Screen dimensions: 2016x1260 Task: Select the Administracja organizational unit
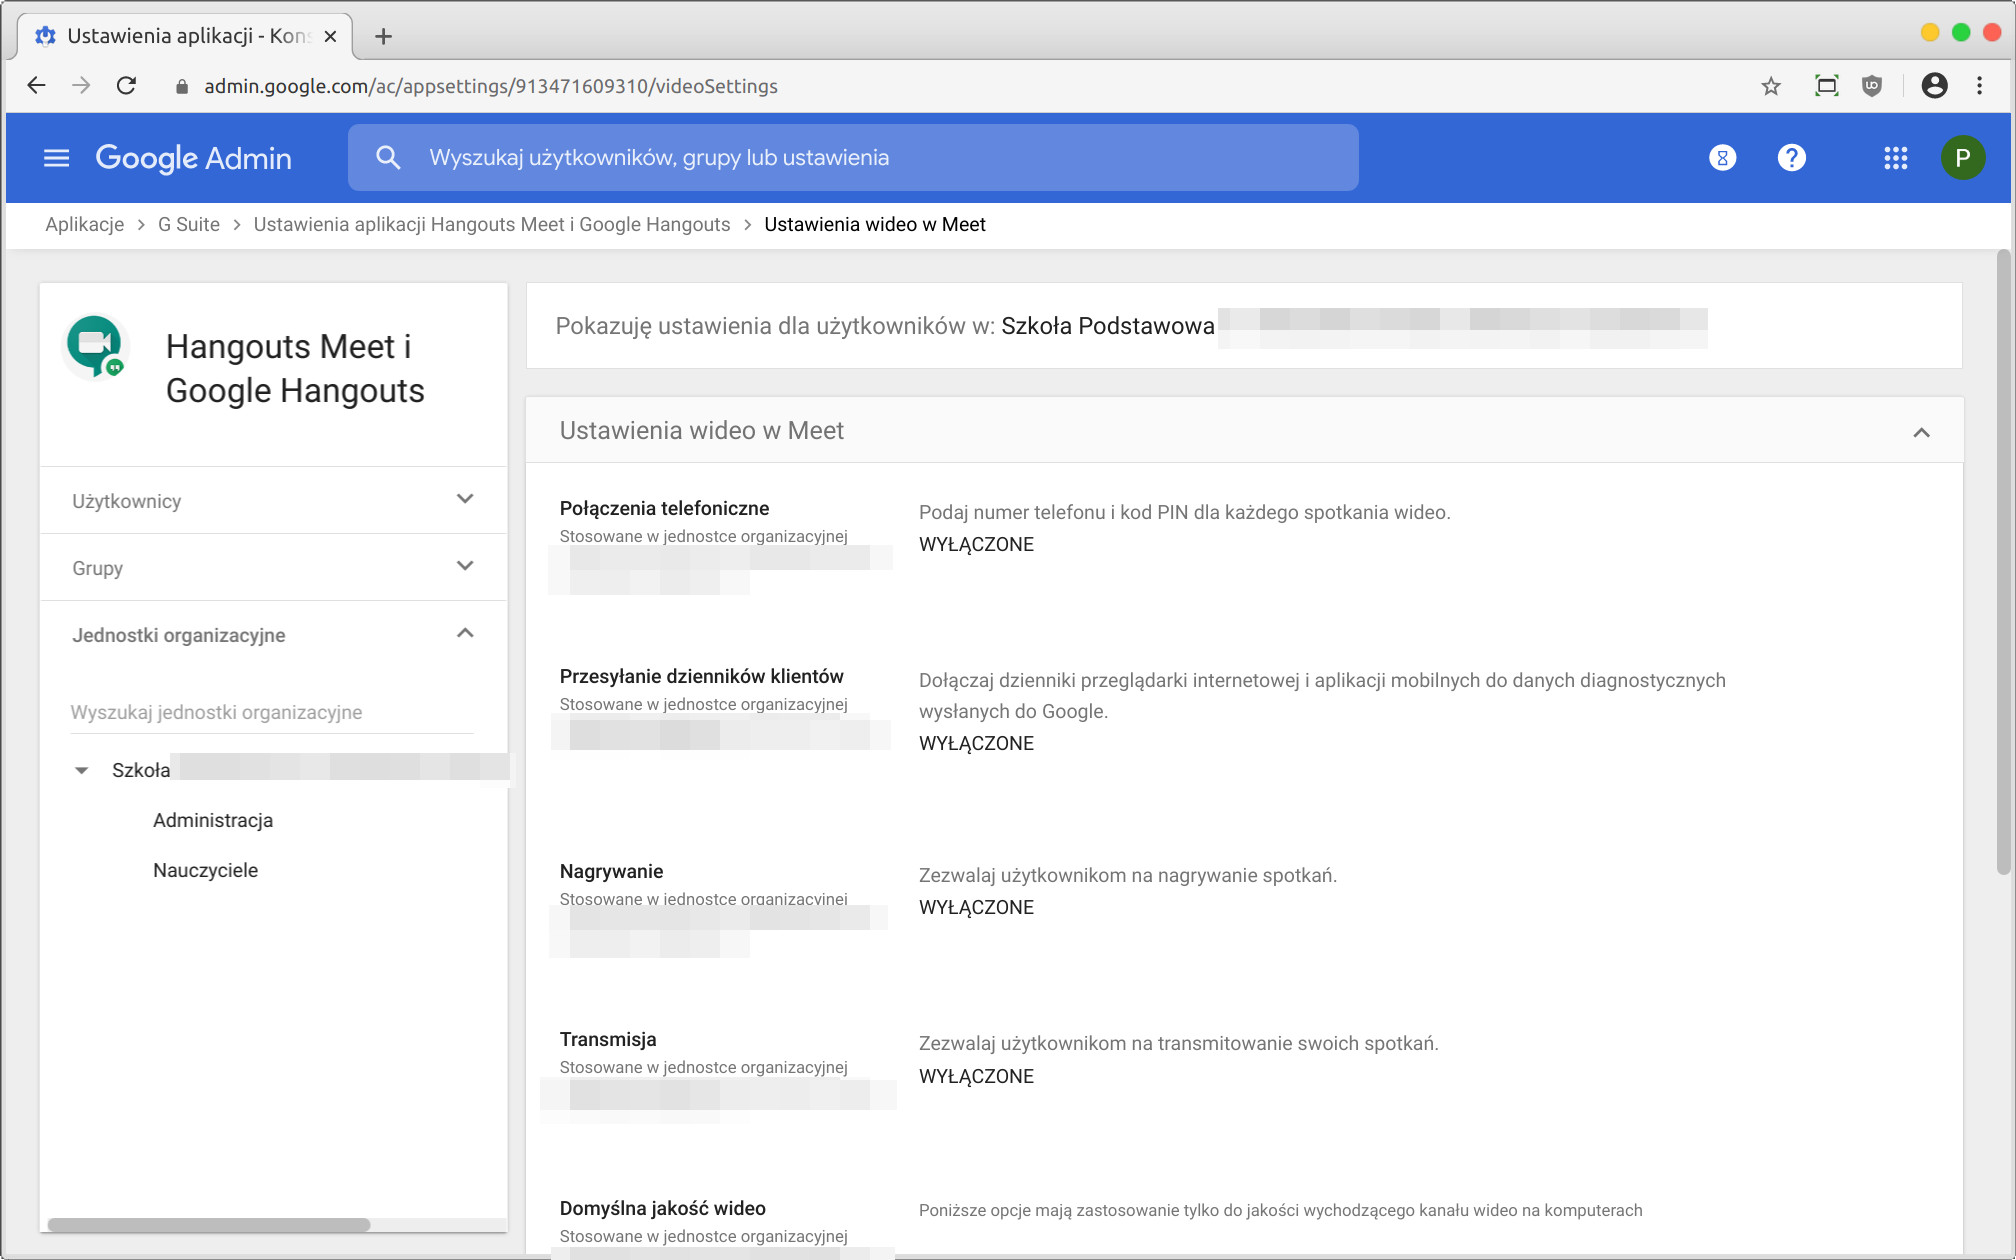pyautogui.click(x=213, y=820)
